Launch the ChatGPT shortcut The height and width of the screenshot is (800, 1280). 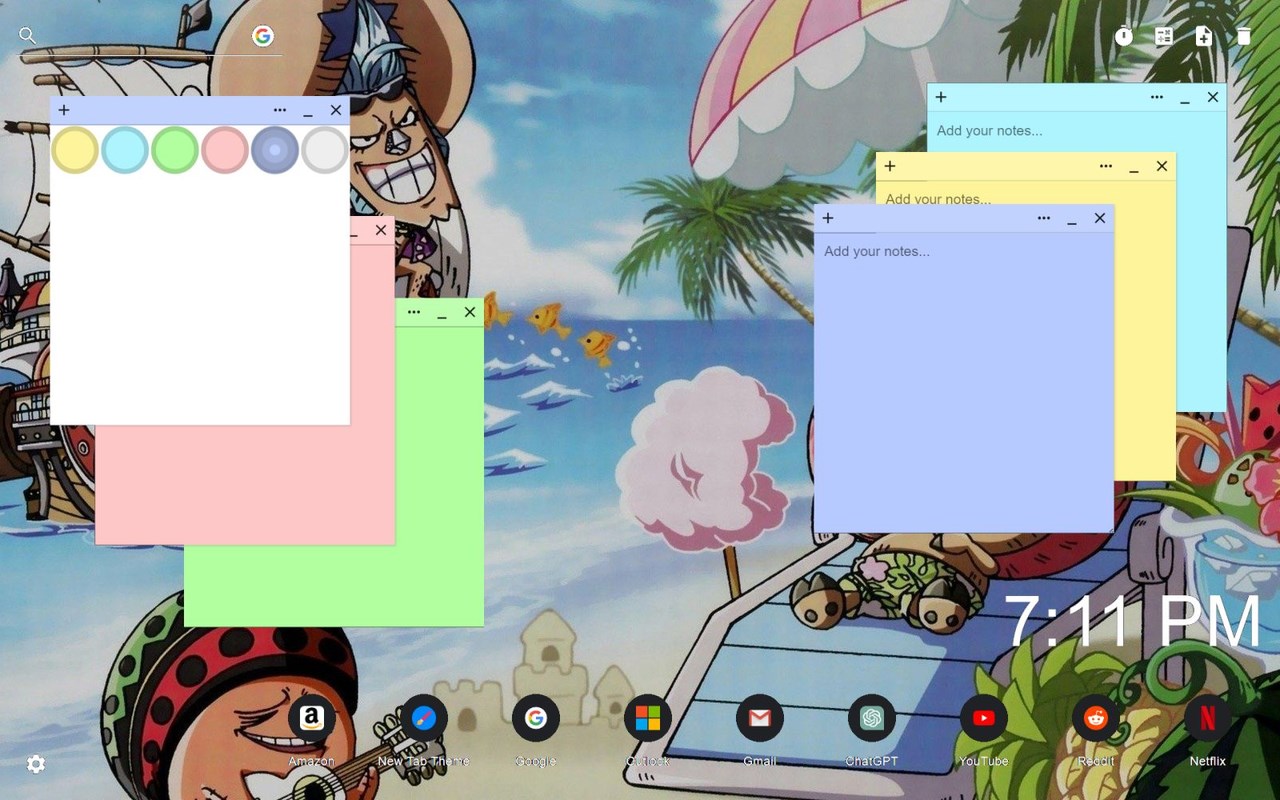point(872,718)
